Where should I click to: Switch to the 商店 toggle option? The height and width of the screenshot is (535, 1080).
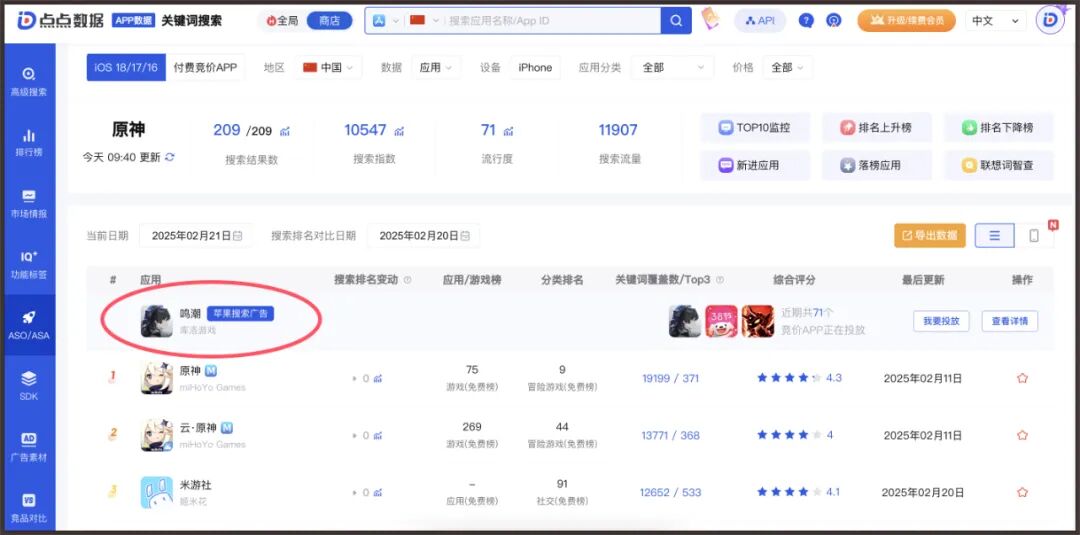pos(329,21)
